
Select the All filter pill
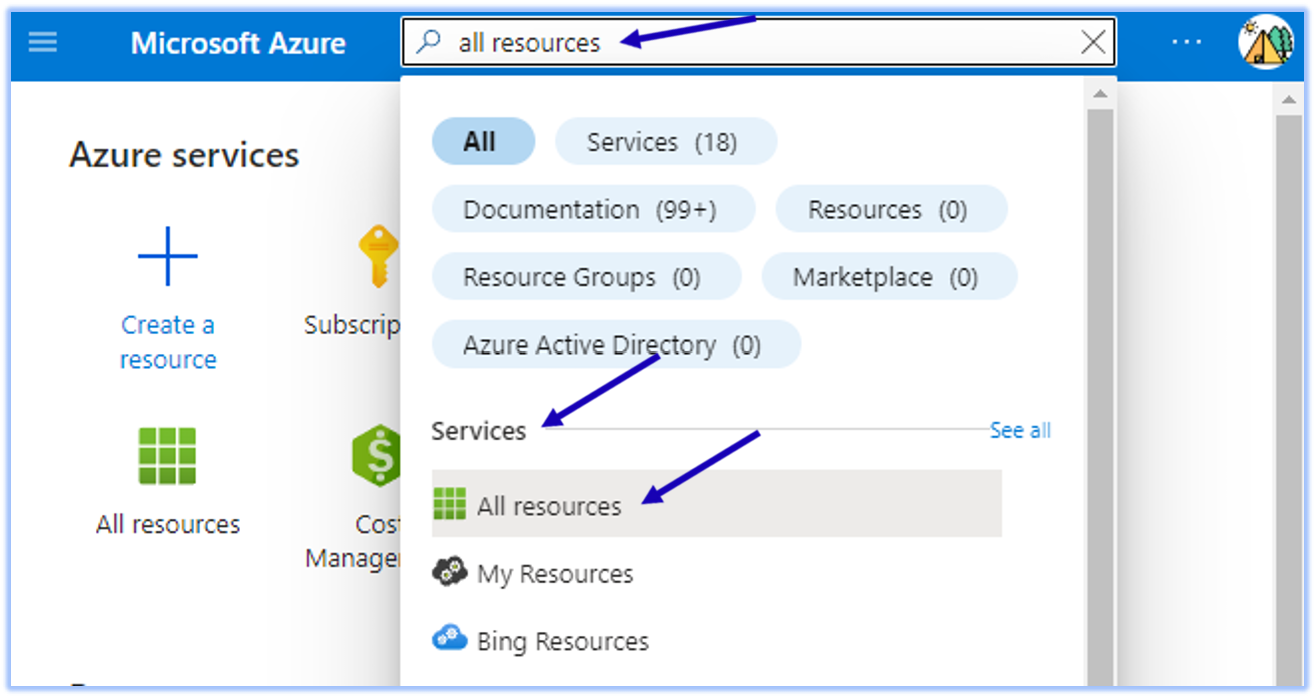click(x=482, y=142)
